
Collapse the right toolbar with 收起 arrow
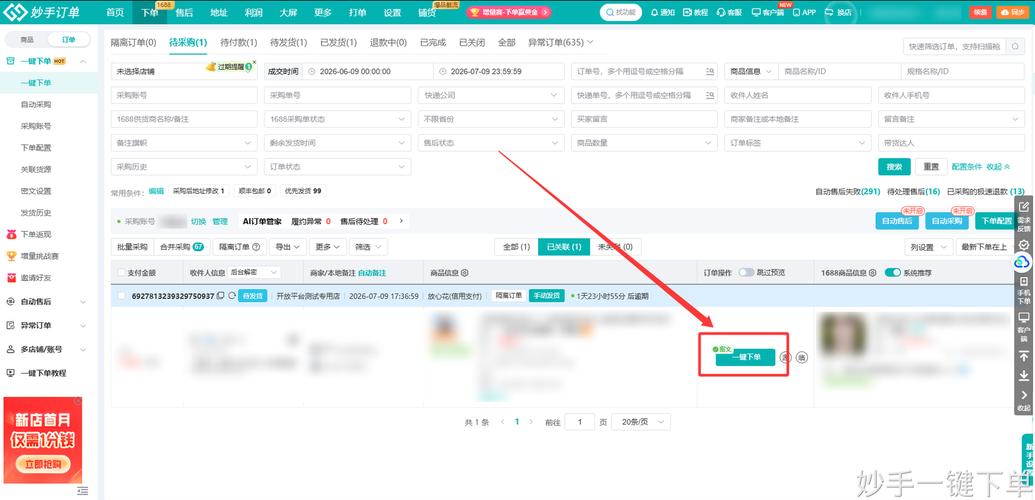(x=1024, y=395)
